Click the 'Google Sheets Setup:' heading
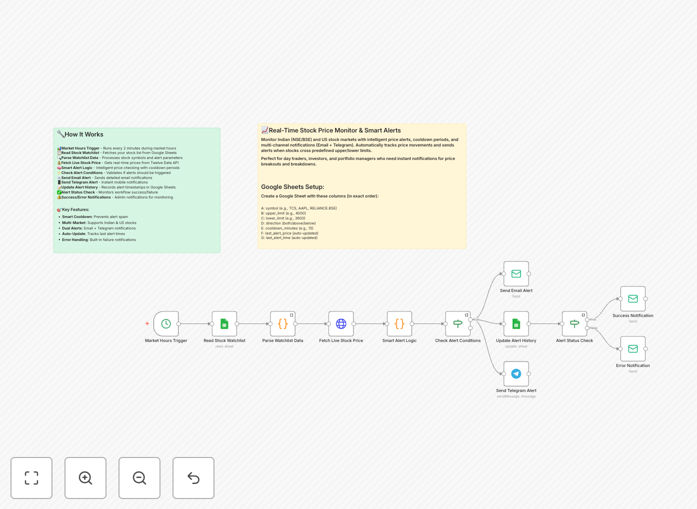The image size is (697, 509). [292, 187]
